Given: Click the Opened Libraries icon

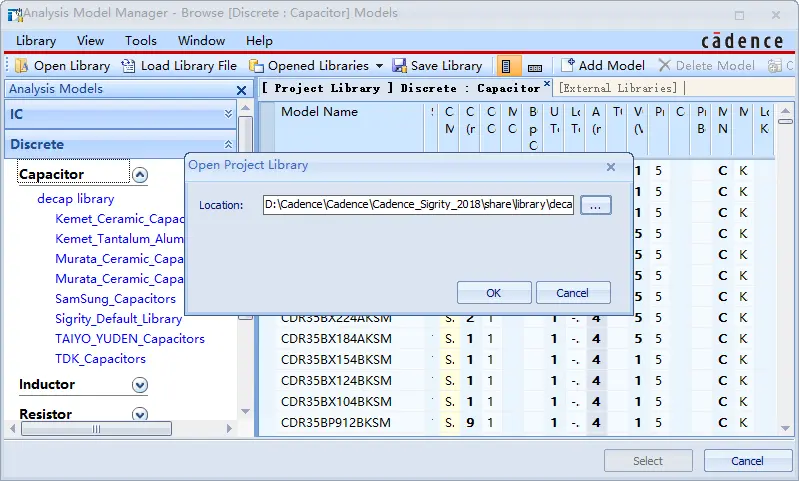Looking at the screenshot, I should click(256, 66).
